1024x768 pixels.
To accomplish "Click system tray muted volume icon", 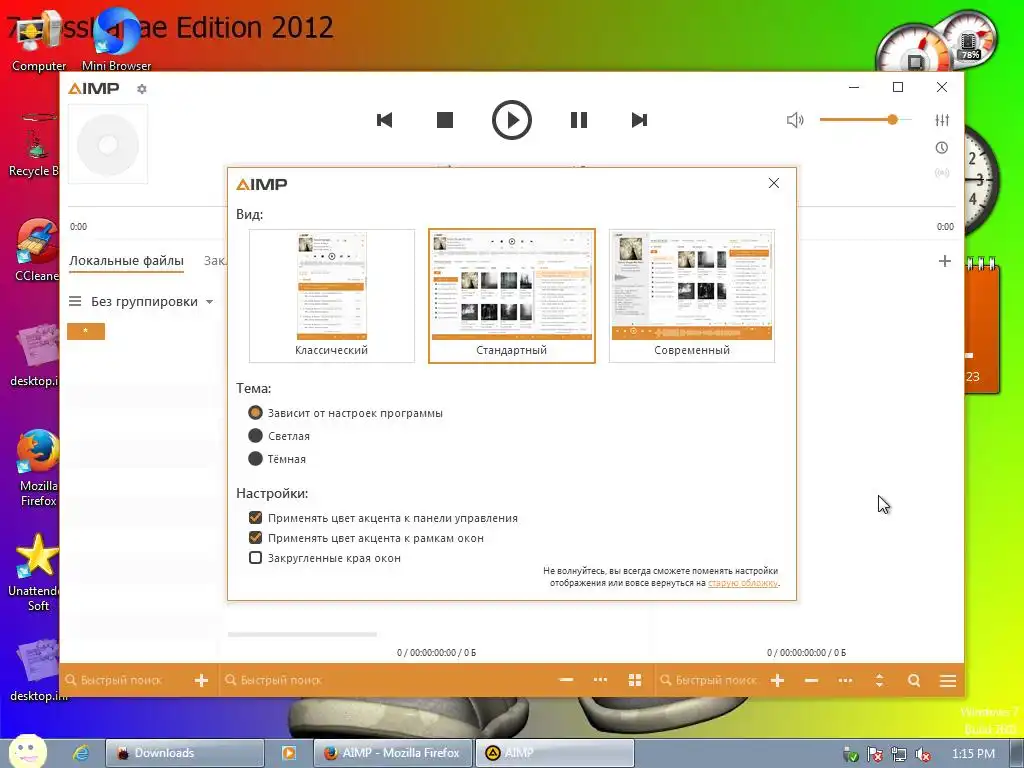I will click(923, 754).
